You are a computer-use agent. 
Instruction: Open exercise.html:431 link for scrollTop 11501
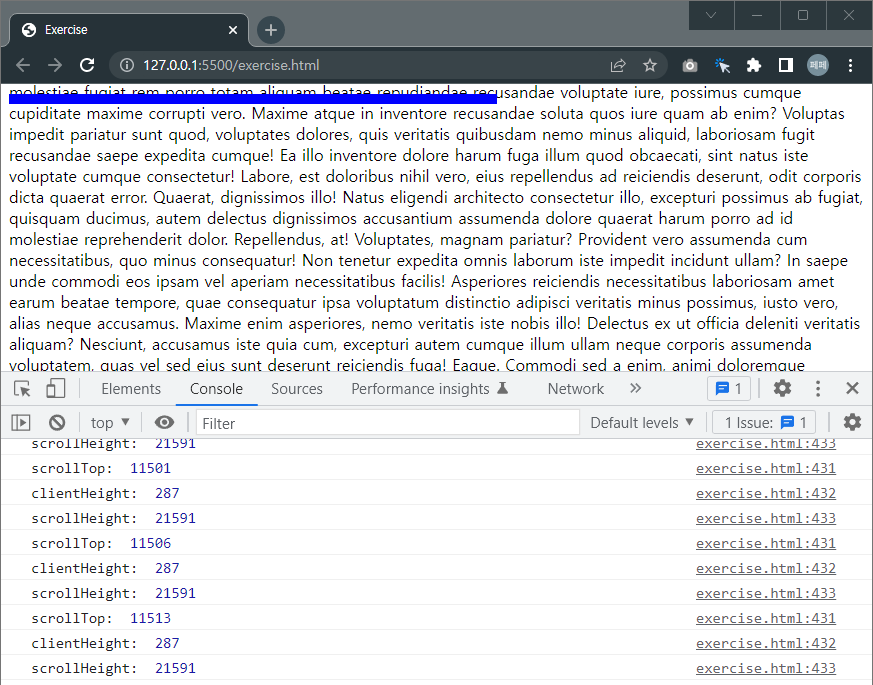tap(766, 468)
